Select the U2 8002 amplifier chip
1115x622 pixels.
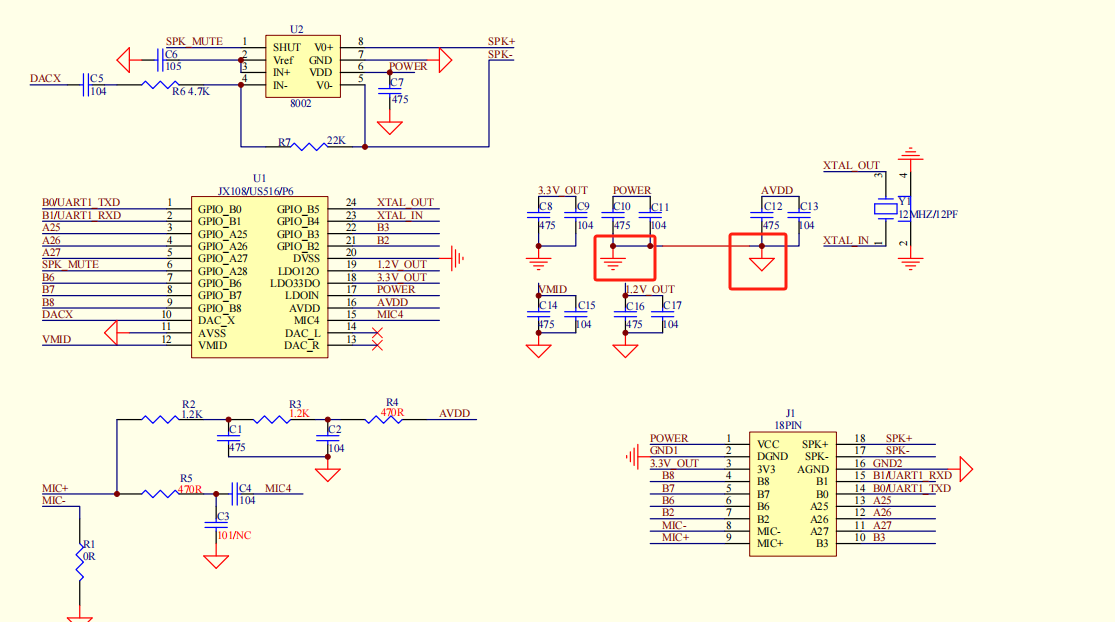(x=301, y=66)
